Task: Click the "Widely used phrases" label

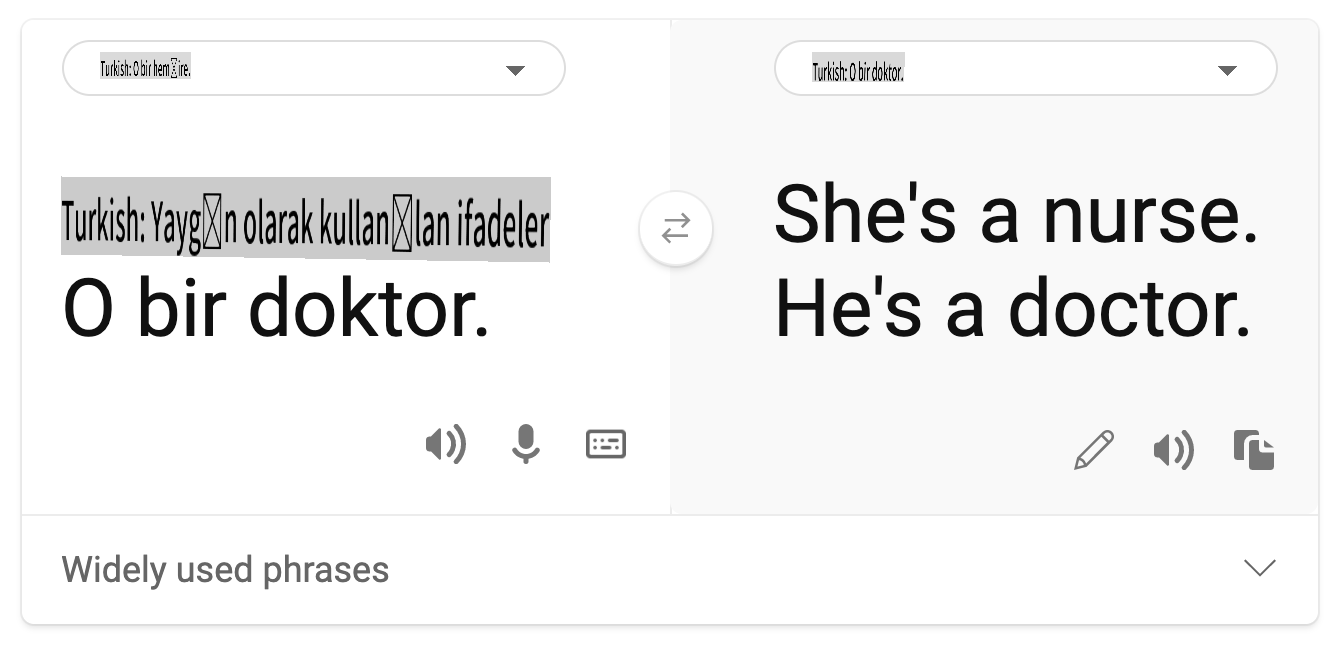Action: tap(225, 570)
